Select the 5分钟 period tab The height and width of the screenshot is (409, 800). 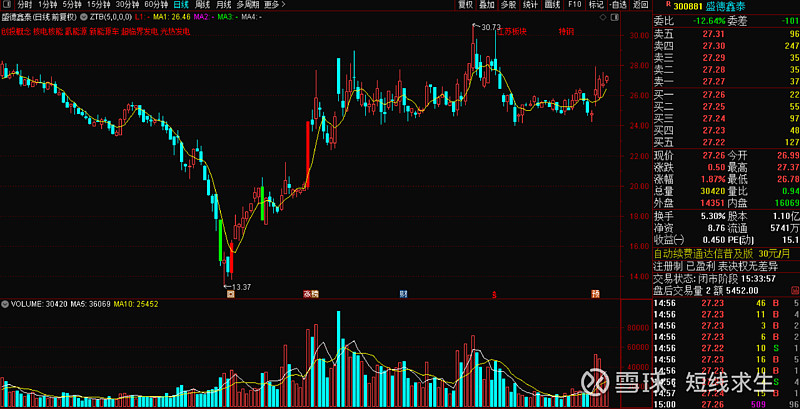[x=72, y=5]
